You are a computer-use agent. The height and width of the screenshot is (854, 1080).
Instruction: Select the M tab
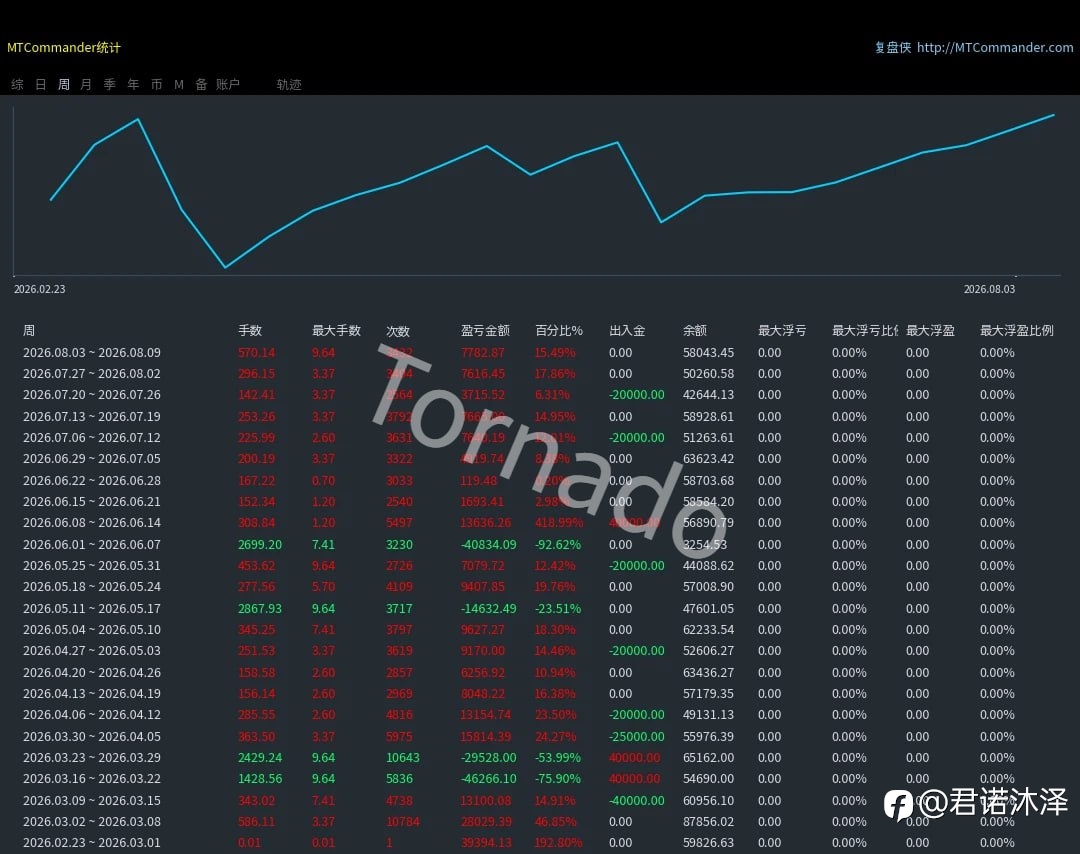[179, 84]
